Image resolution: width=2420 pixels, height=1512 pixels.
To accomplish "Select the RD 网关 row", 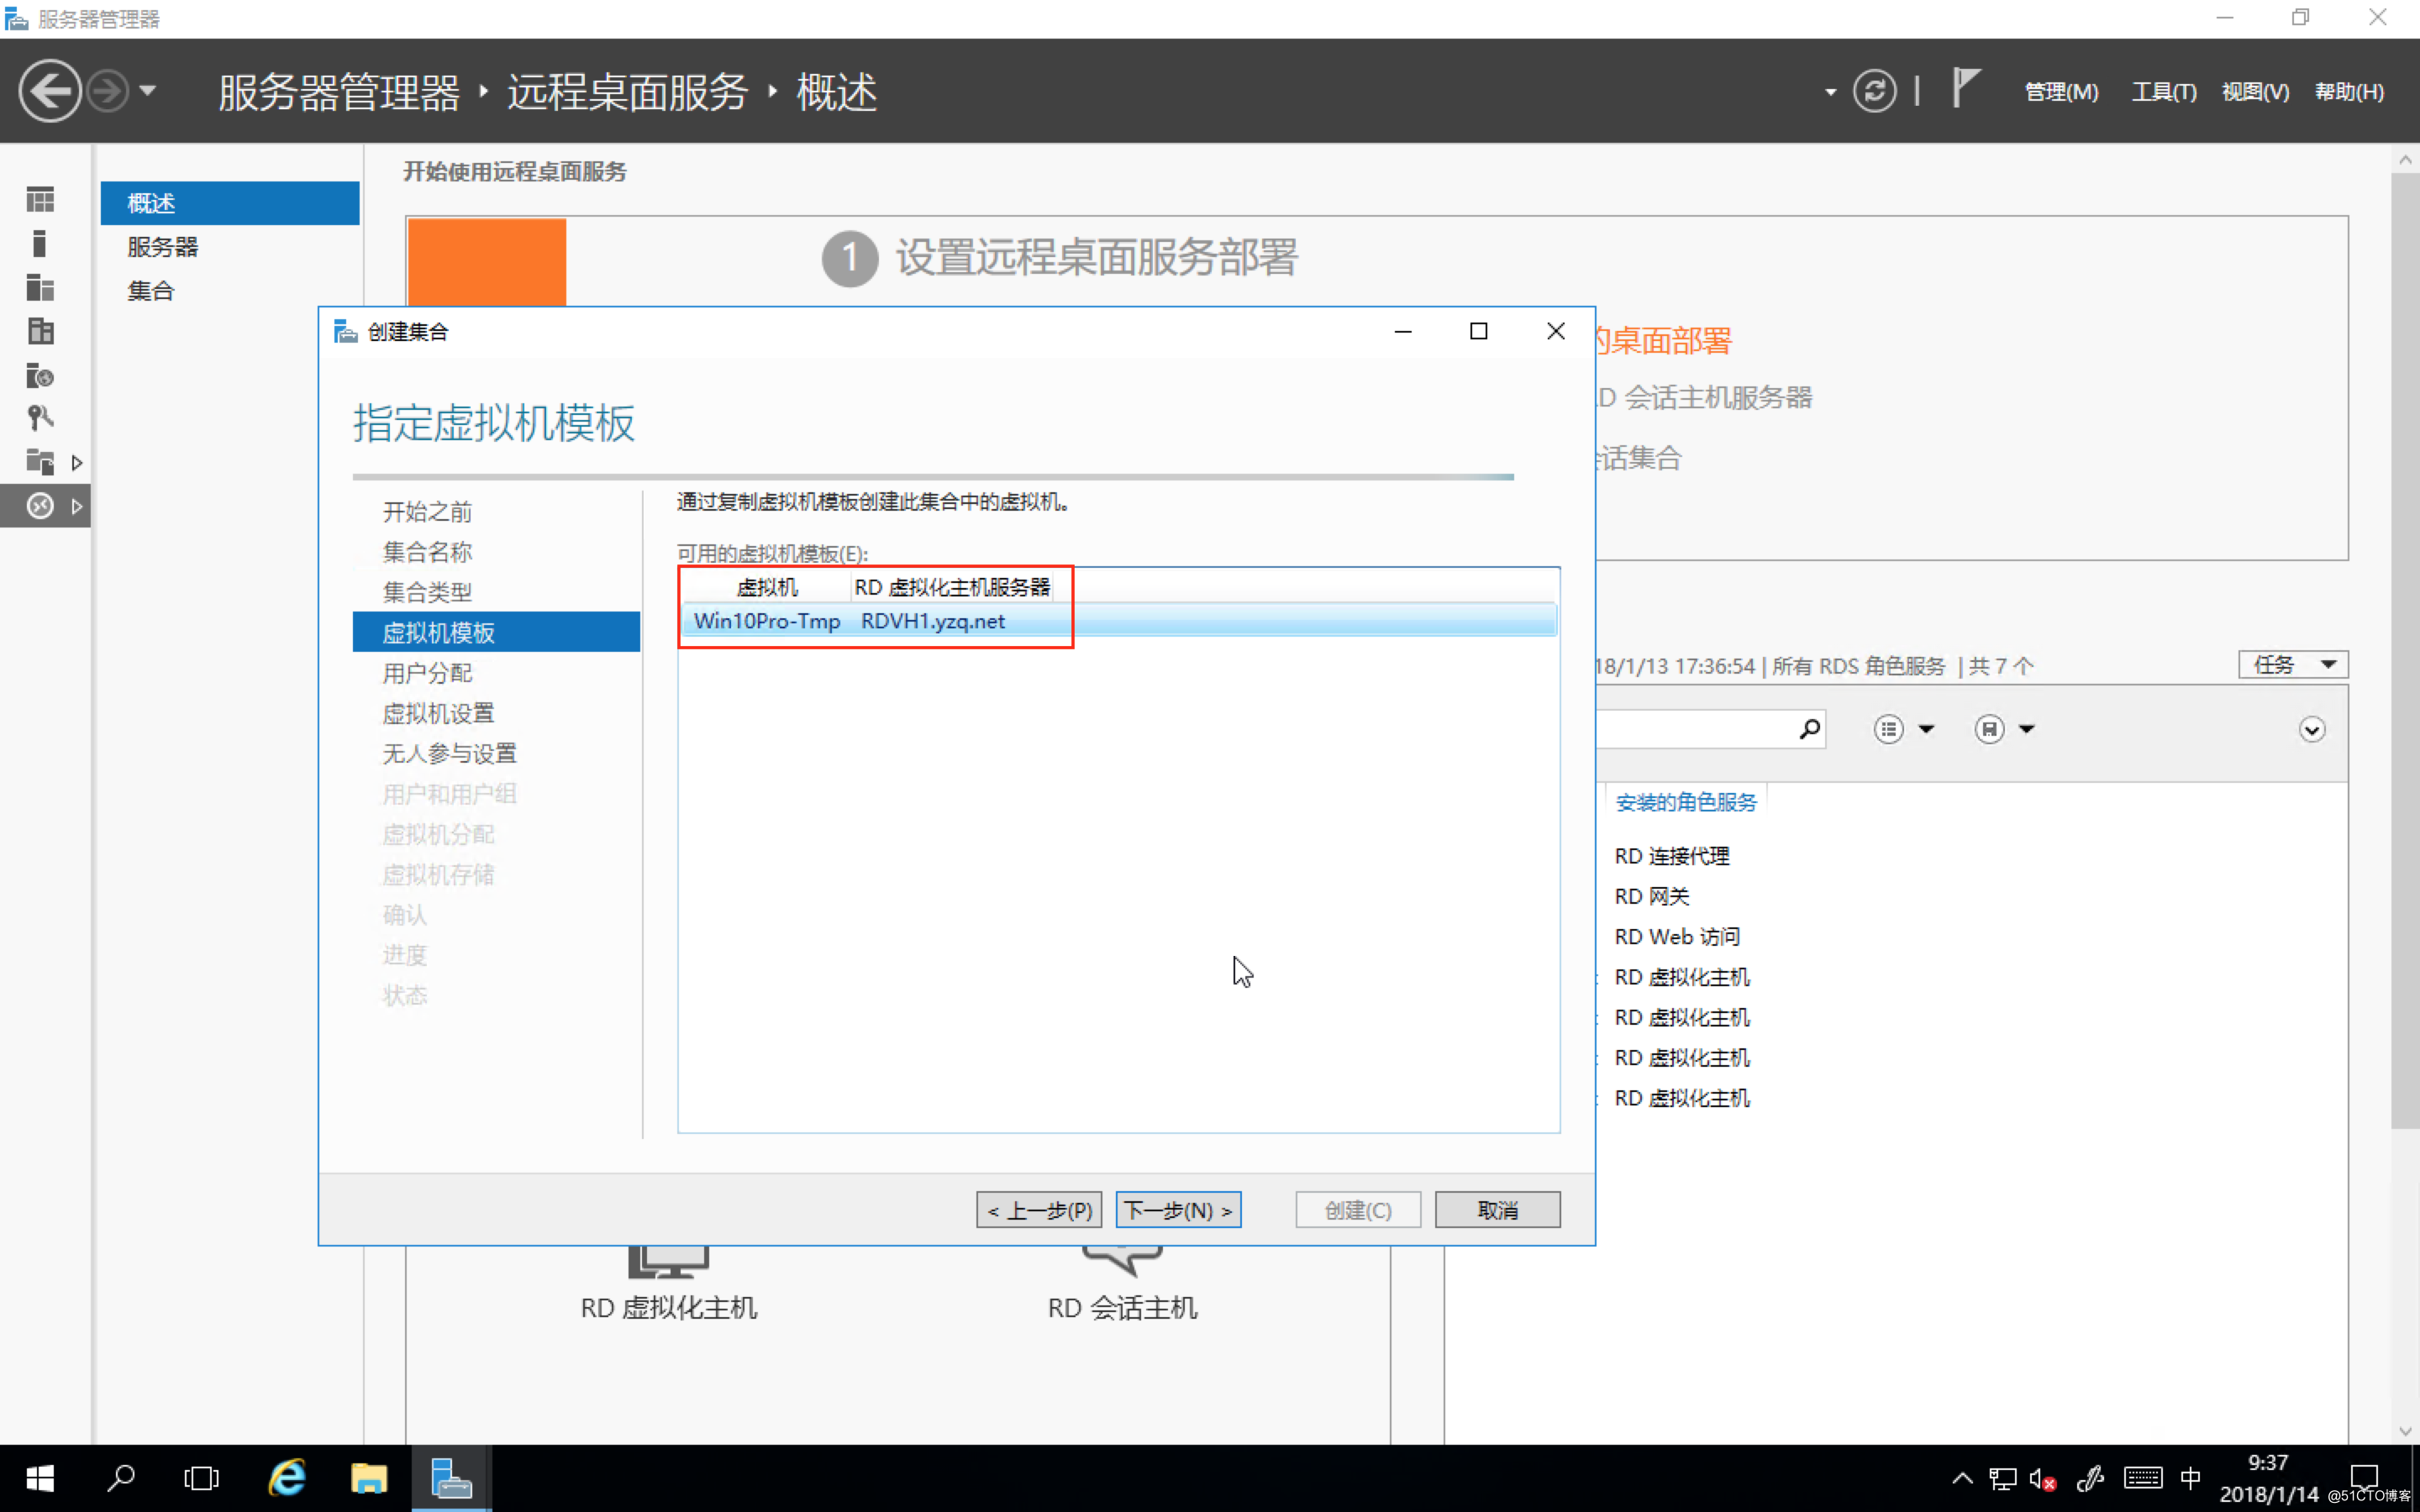I will (x=1651, y=896).
